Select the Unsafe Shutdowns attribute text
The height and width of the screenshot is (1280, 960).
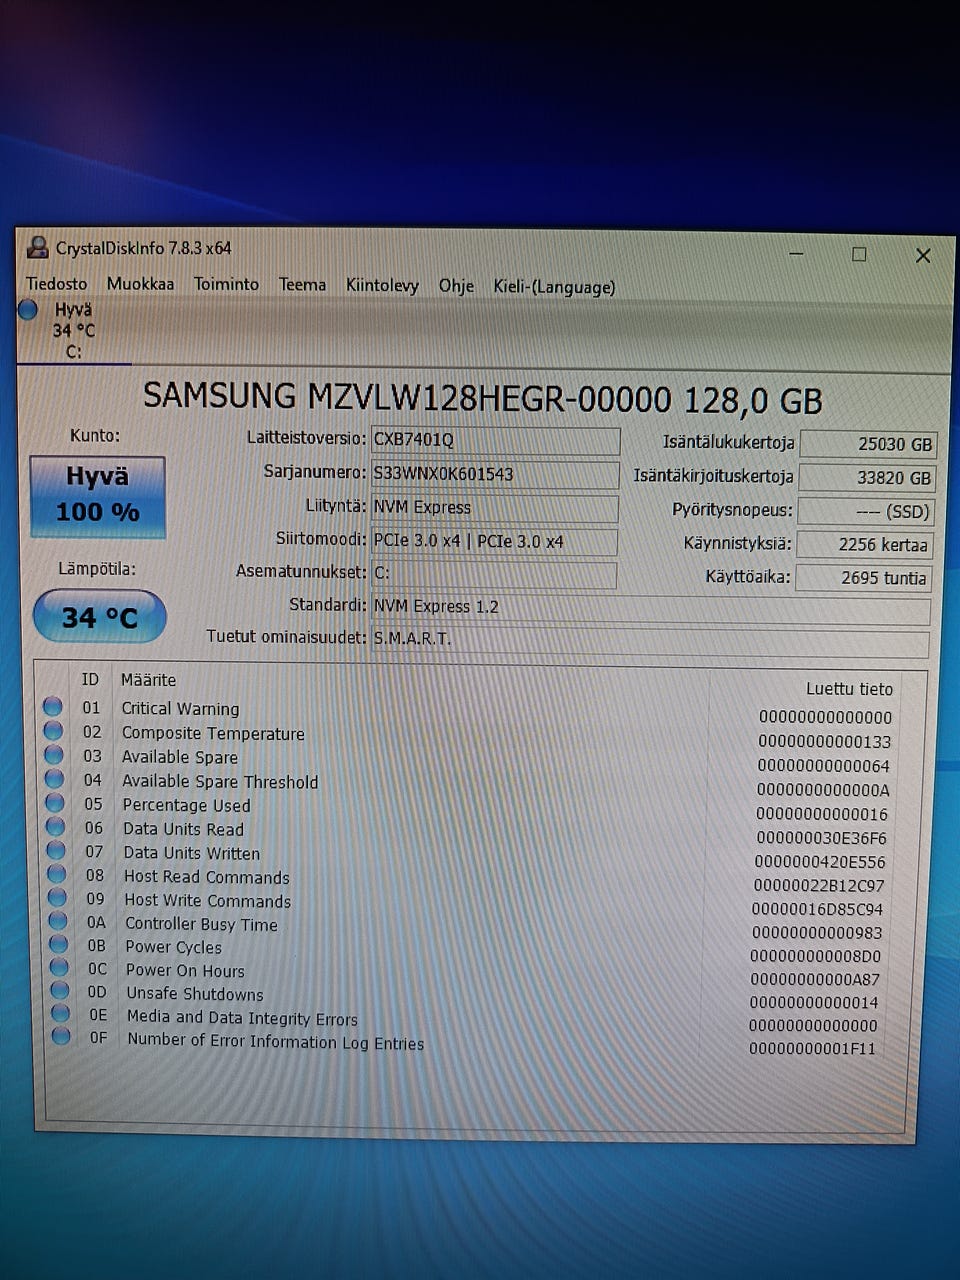[x=195, y=994]
